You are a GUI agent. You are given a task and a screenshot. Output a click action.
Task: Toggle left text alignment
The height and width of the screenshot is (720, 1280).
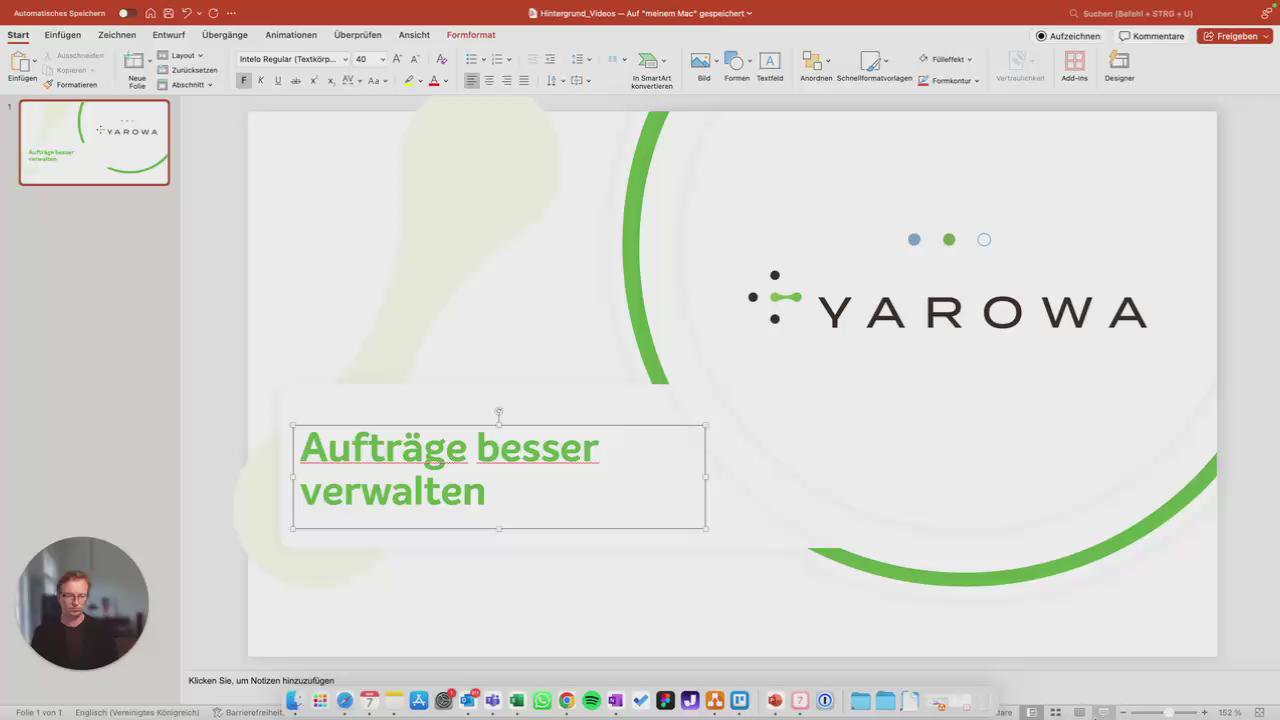472,81
